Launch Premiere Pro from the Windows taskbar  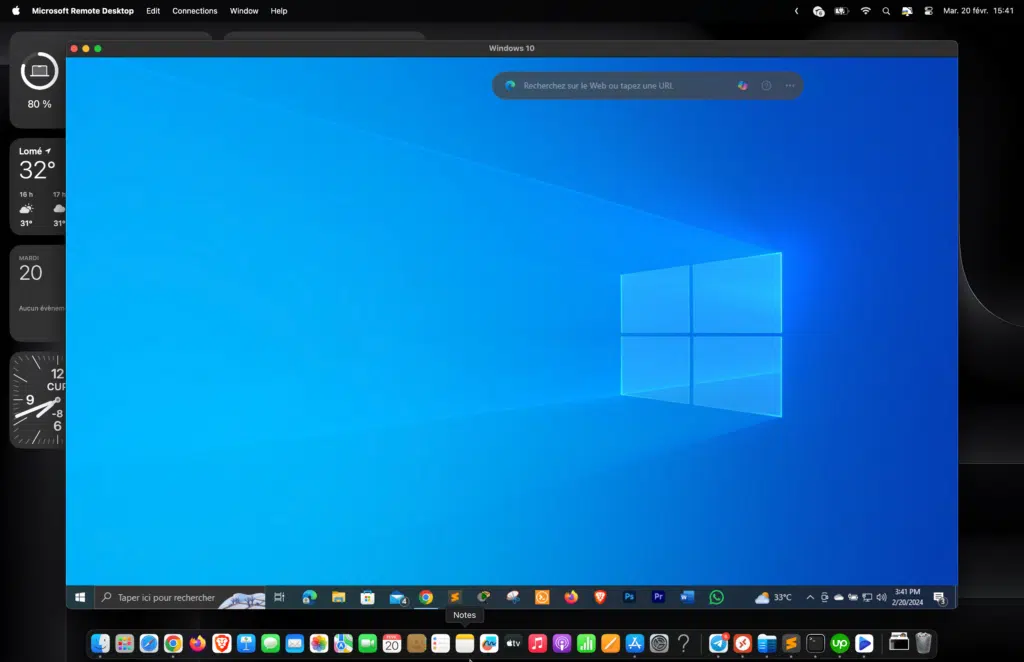coord(658,597)
